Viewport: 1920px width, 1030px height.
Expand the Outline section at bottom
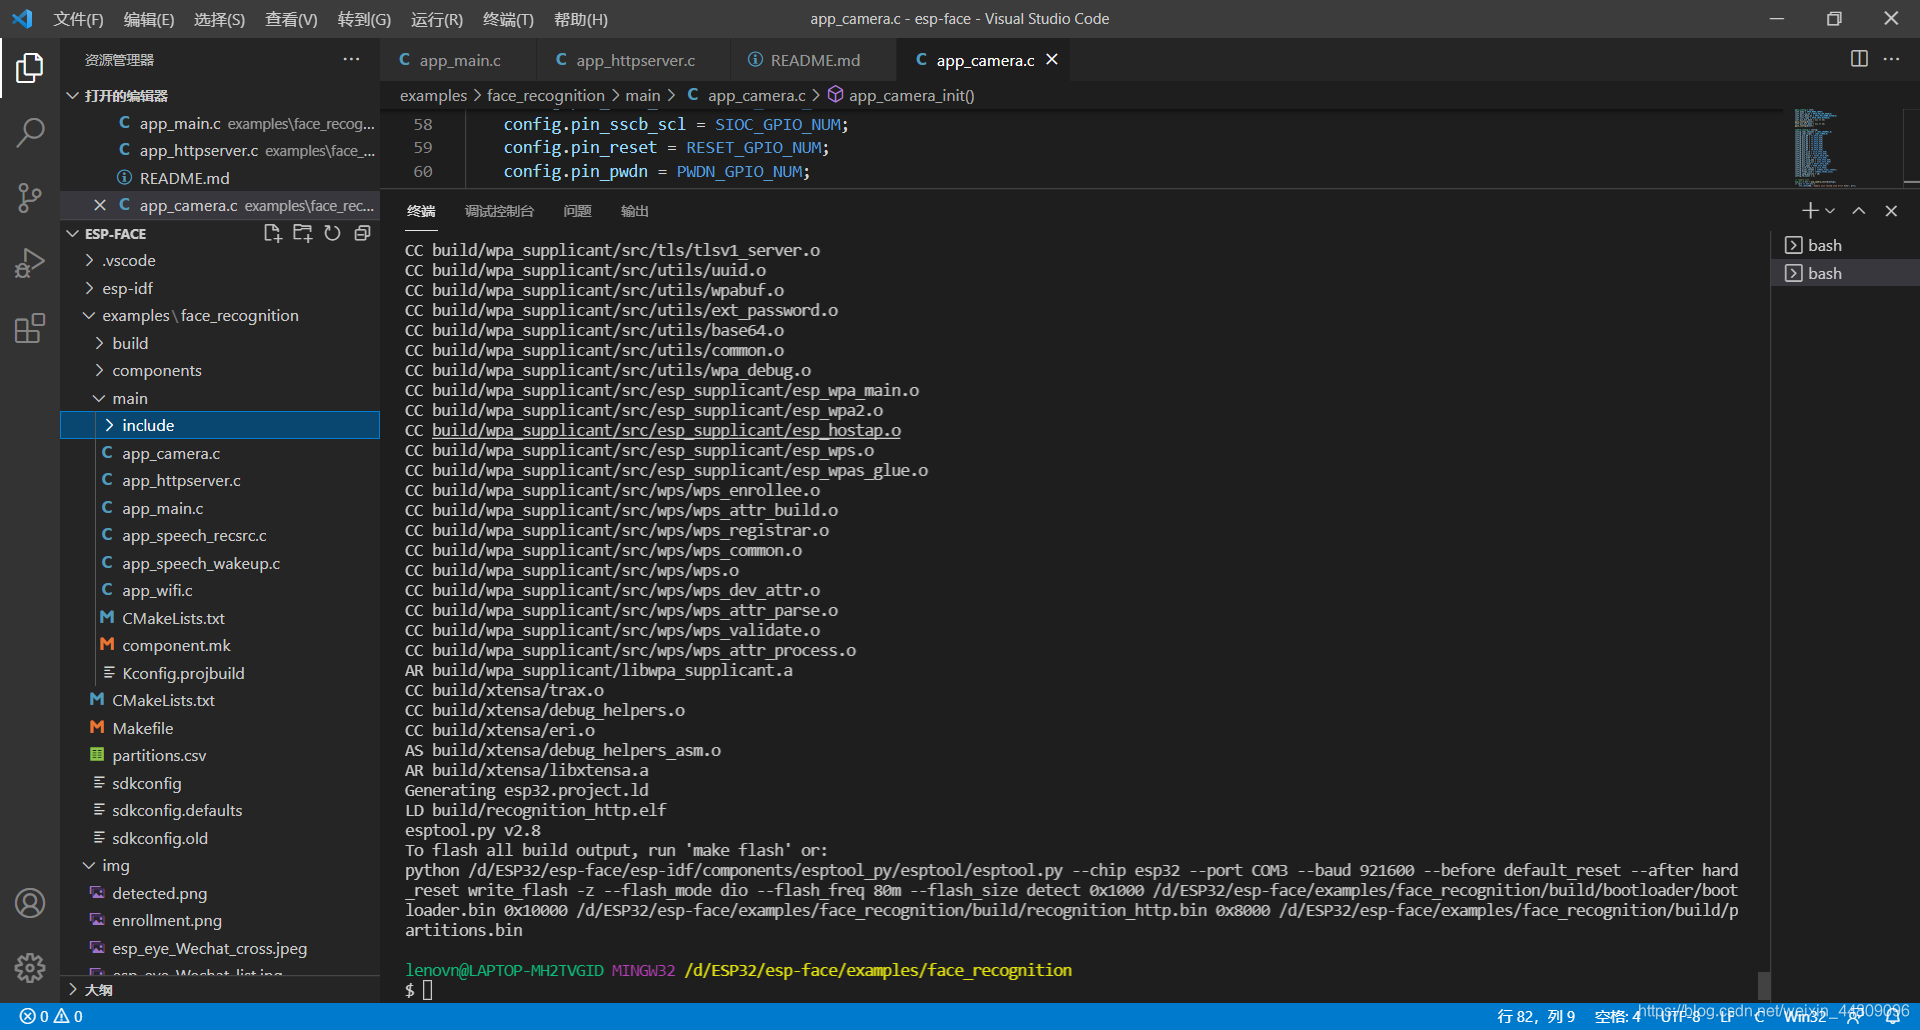(73, 989)
